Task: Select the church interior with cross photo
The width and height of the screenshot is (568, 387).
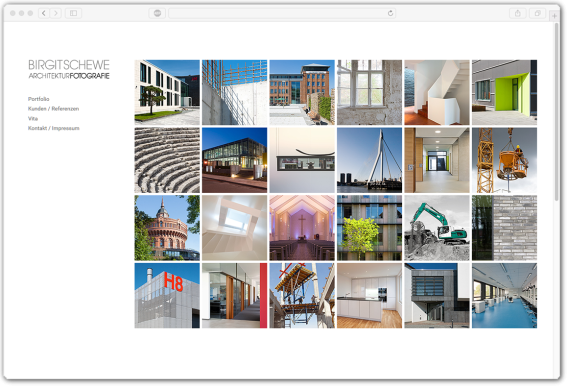Action: [302, 228]
